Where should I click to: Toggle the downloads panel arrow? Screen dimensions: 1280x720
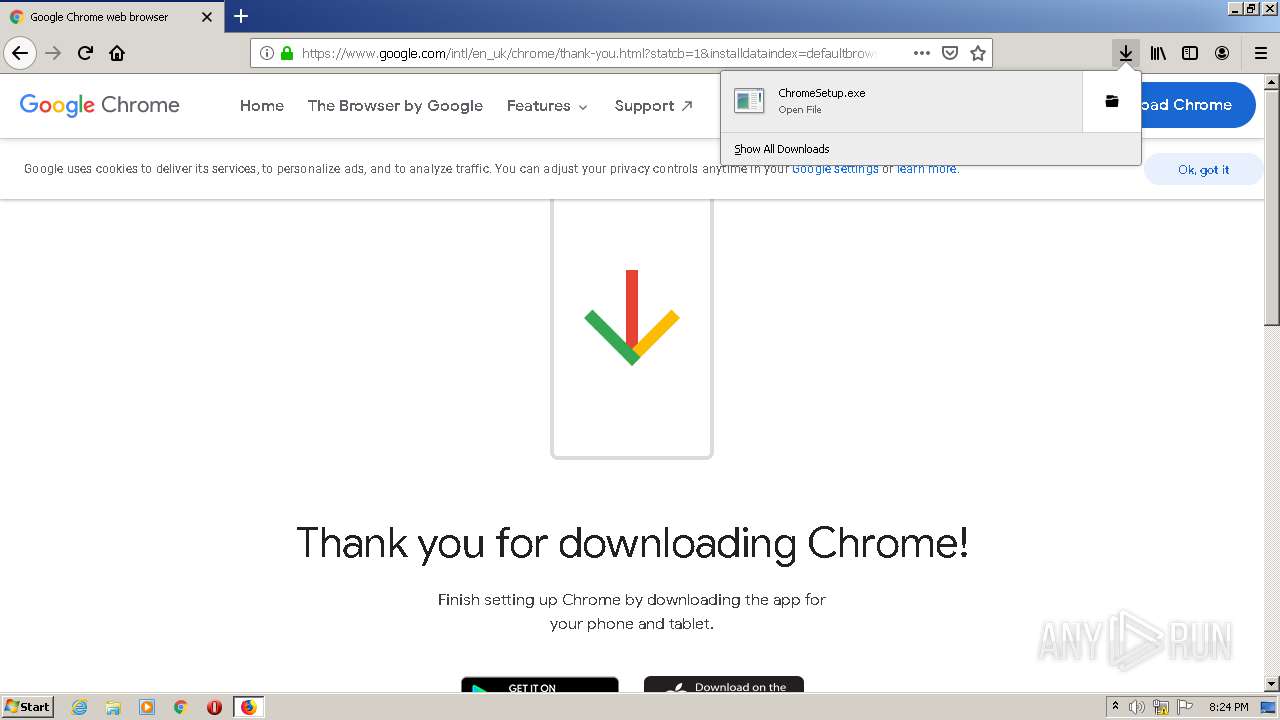1126,53
